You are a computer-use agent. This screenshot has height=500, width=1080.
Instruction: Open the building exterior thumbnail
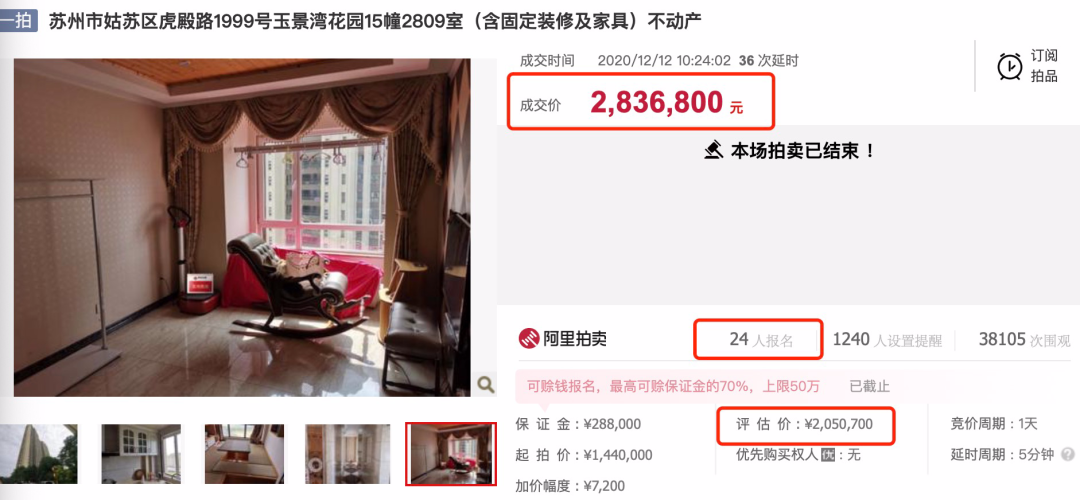click(x=39, y=454)
